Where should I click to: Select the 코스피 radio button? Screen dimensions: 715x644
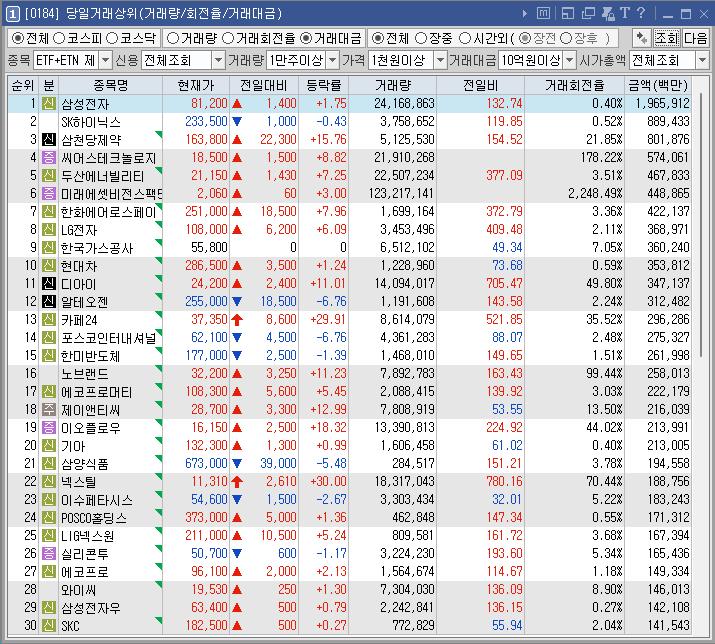point(59,38)
